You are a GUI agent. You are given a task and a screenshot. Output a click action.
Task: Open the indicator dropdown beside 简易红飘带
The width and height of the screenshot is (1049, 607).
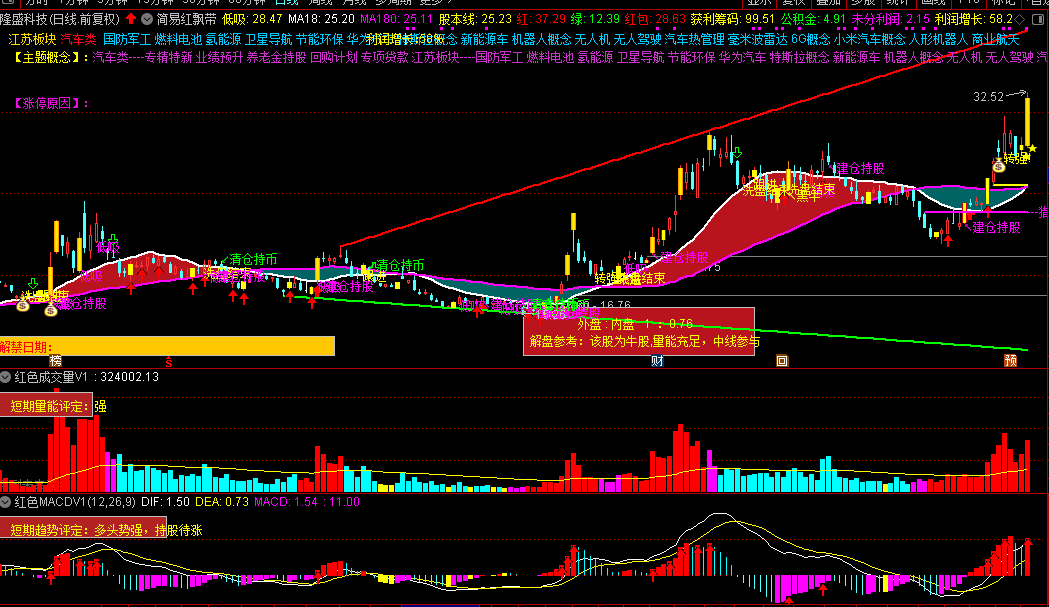[147, 19]
